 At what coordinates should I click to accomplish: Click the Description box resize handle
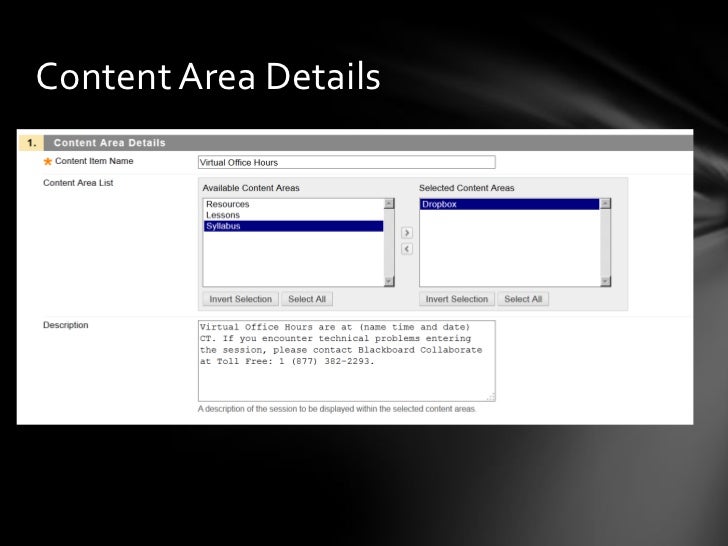(491, 397)
